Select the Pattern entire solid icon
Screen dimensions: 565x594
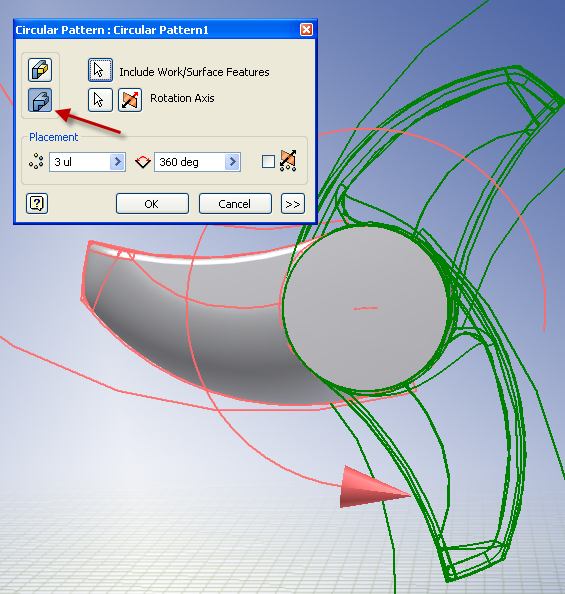pos(40,100)
